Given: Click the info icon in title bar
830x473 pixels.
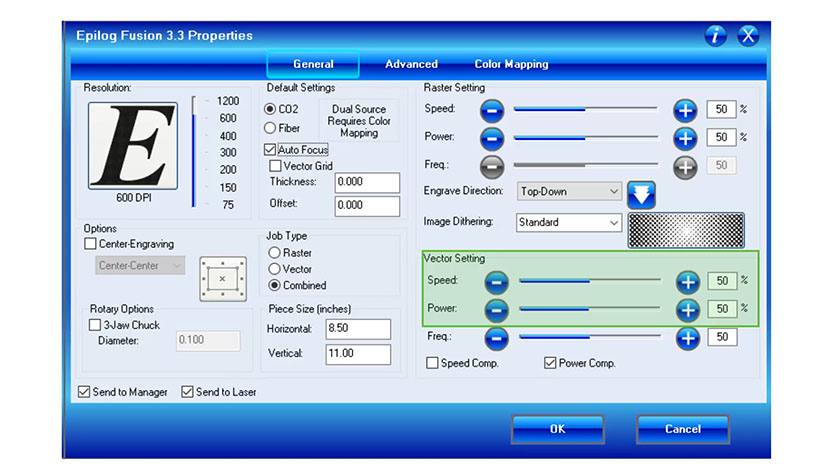Looking at the screenshot, I should [715, 36].
